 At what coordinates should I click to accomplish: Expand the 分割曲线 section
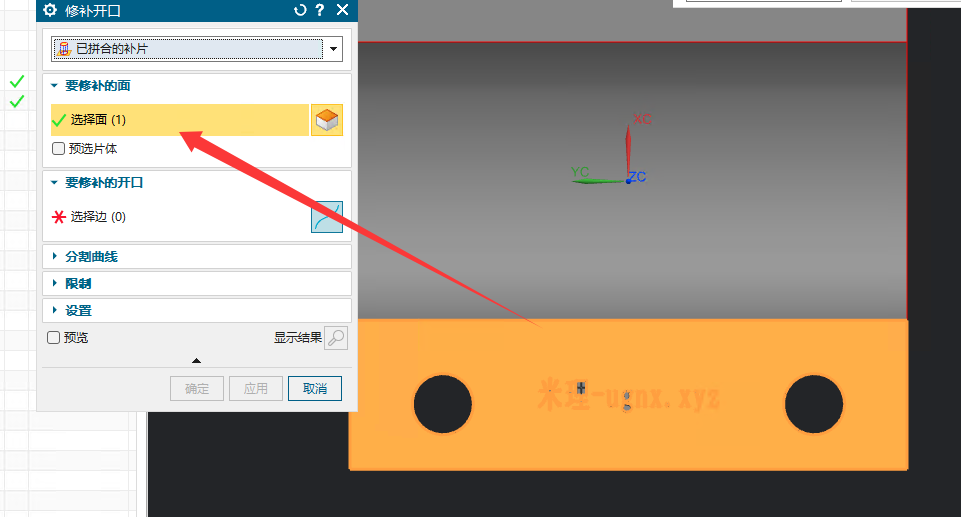pos(55,257)
